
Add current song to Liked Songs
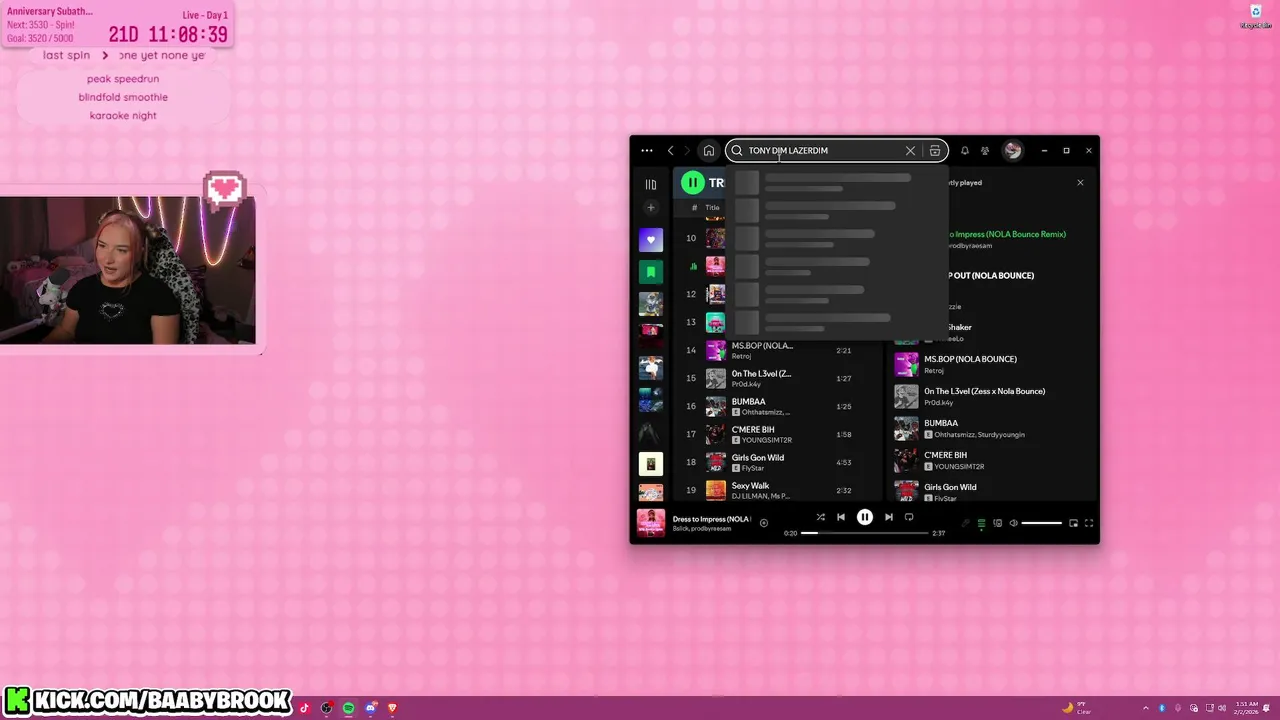(x=763, y=523)
